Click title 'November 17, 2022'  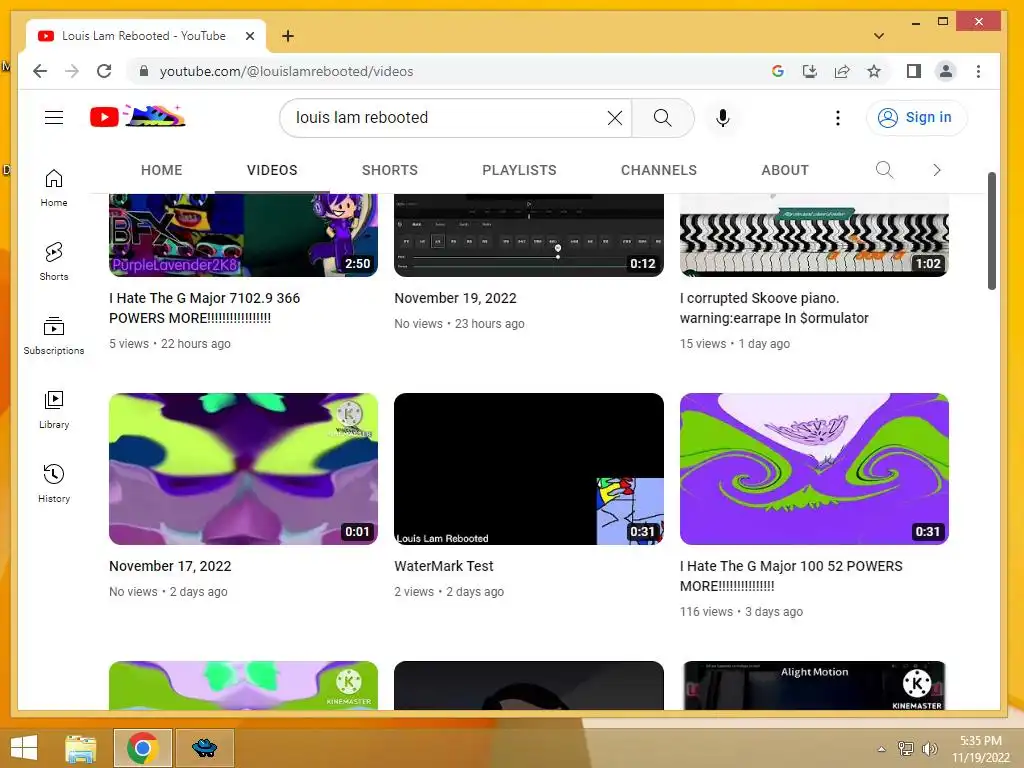170,566
